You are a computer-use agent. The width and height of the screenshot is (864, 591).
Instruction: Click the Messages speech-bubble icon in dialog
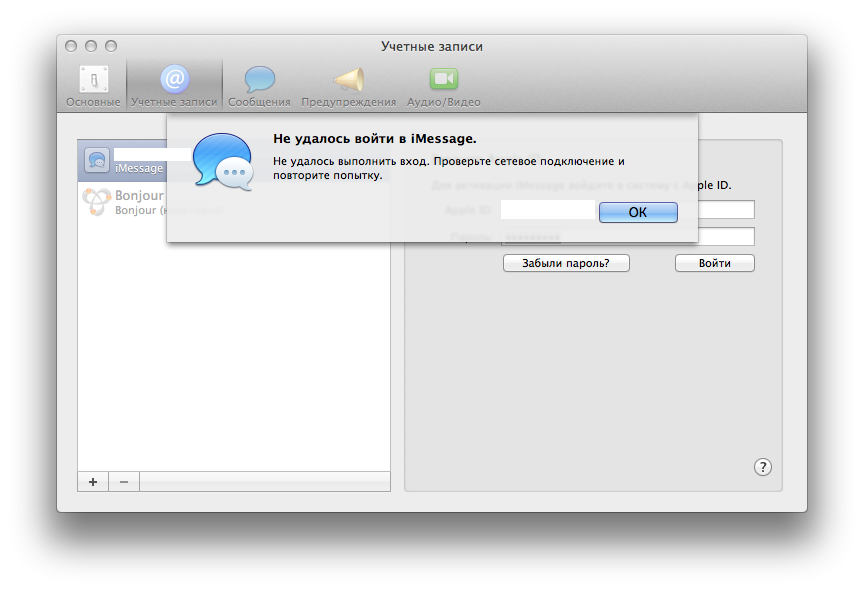[224, 162]
